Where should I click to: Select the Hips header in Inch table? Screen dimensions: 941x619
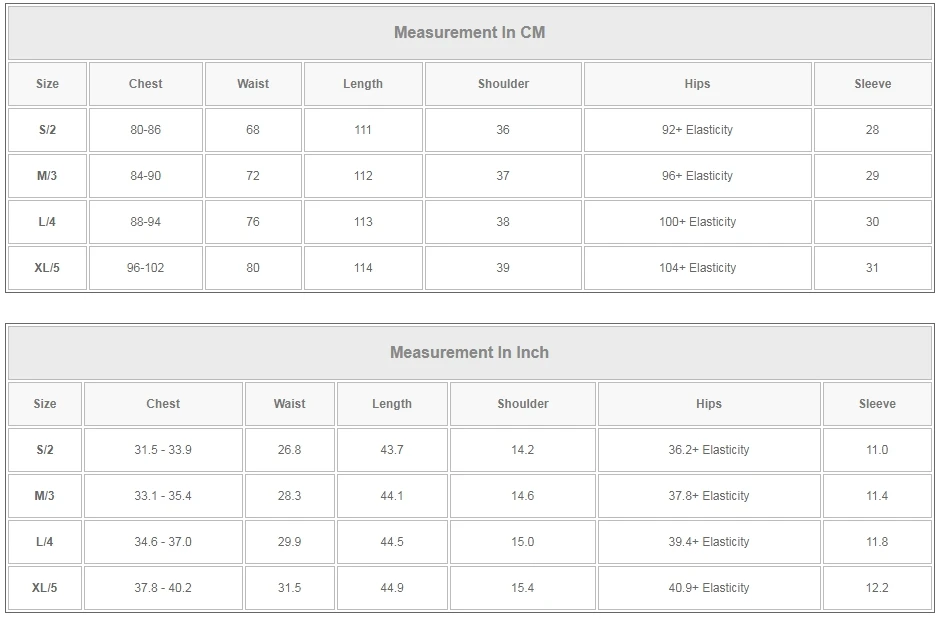pyautogui.click(x=709, y=404)
